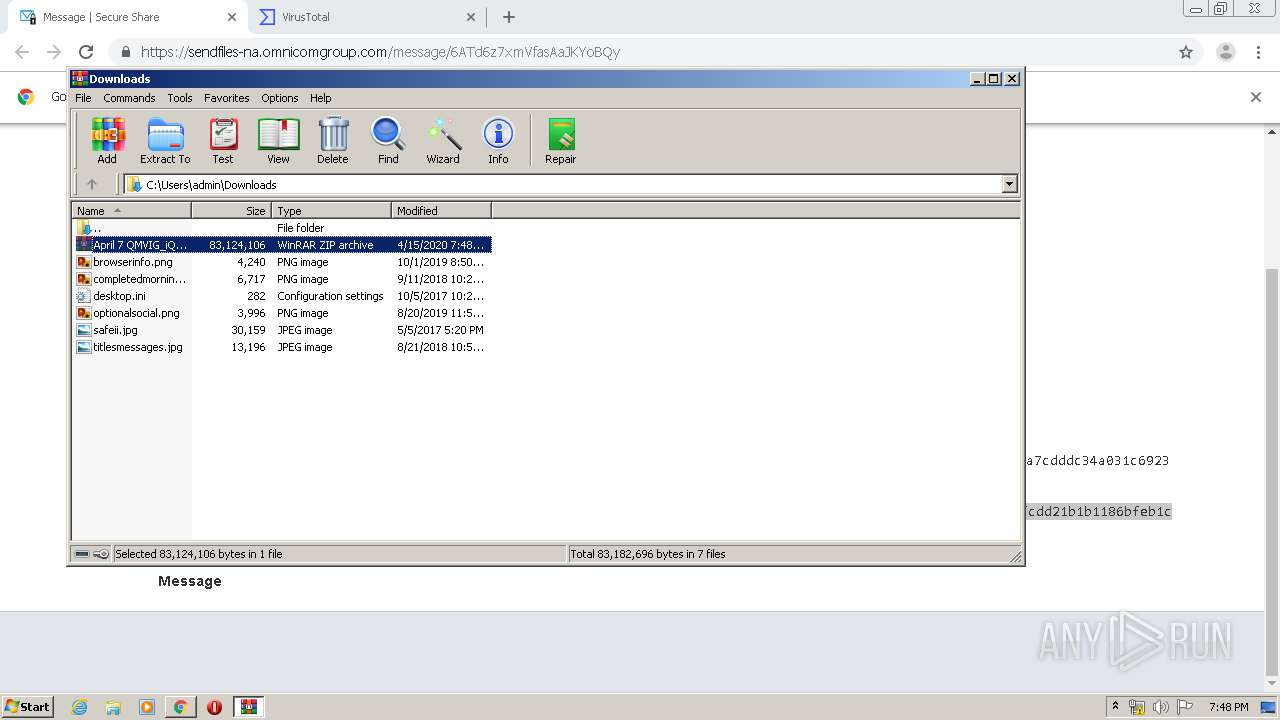Image resolution: width=1280 pixels, height=720 pixels.
Task: Click the Start button
Action: point(27,707)
